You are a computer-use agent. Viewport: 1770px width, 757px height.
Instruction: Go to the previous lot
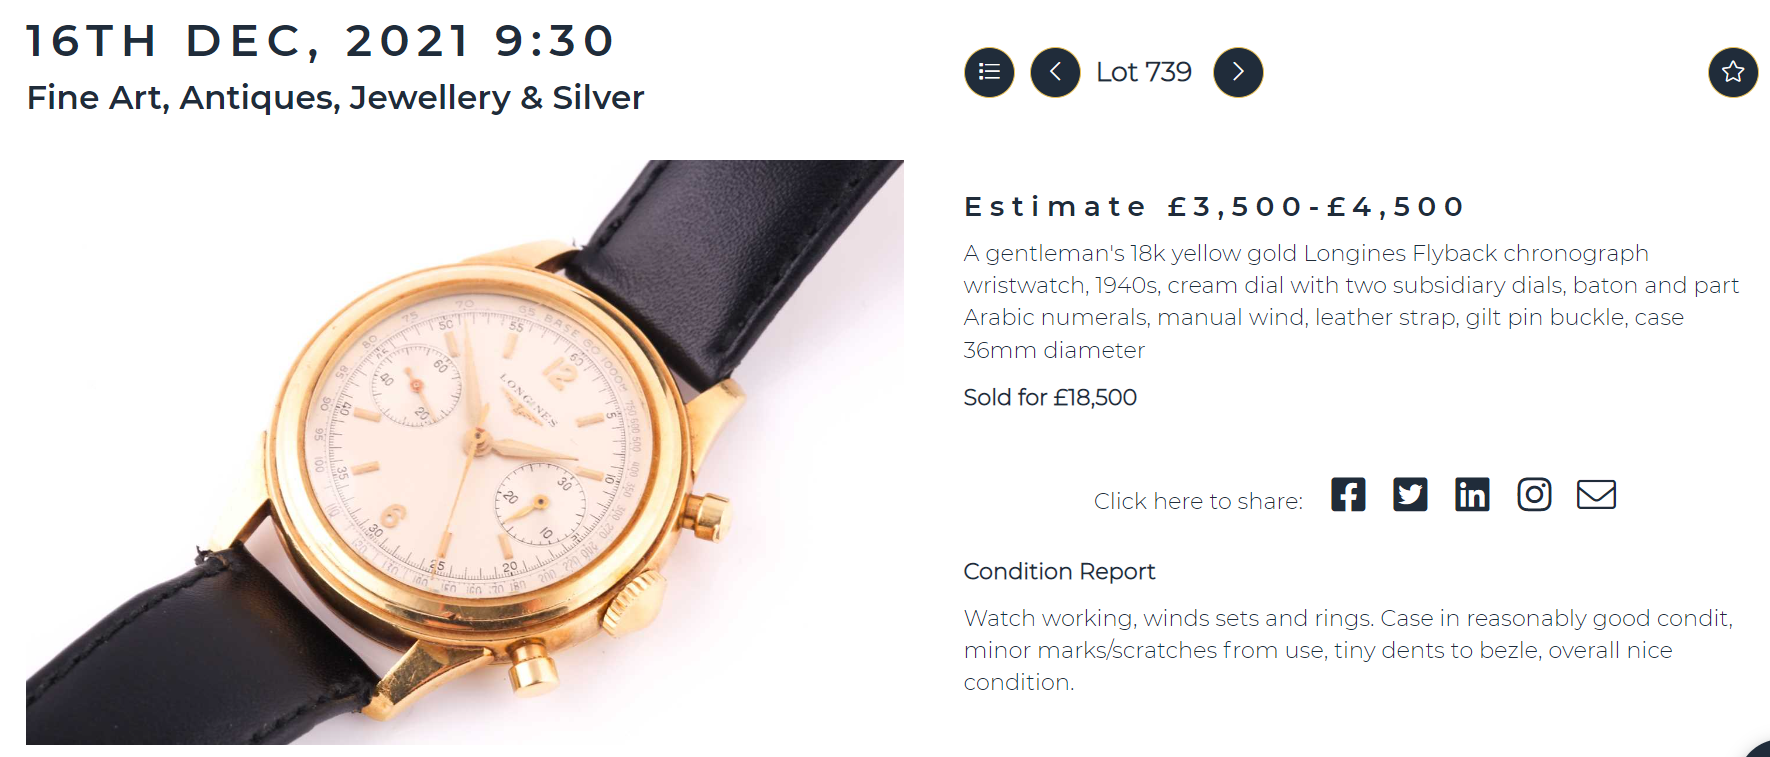point(1055,72)
